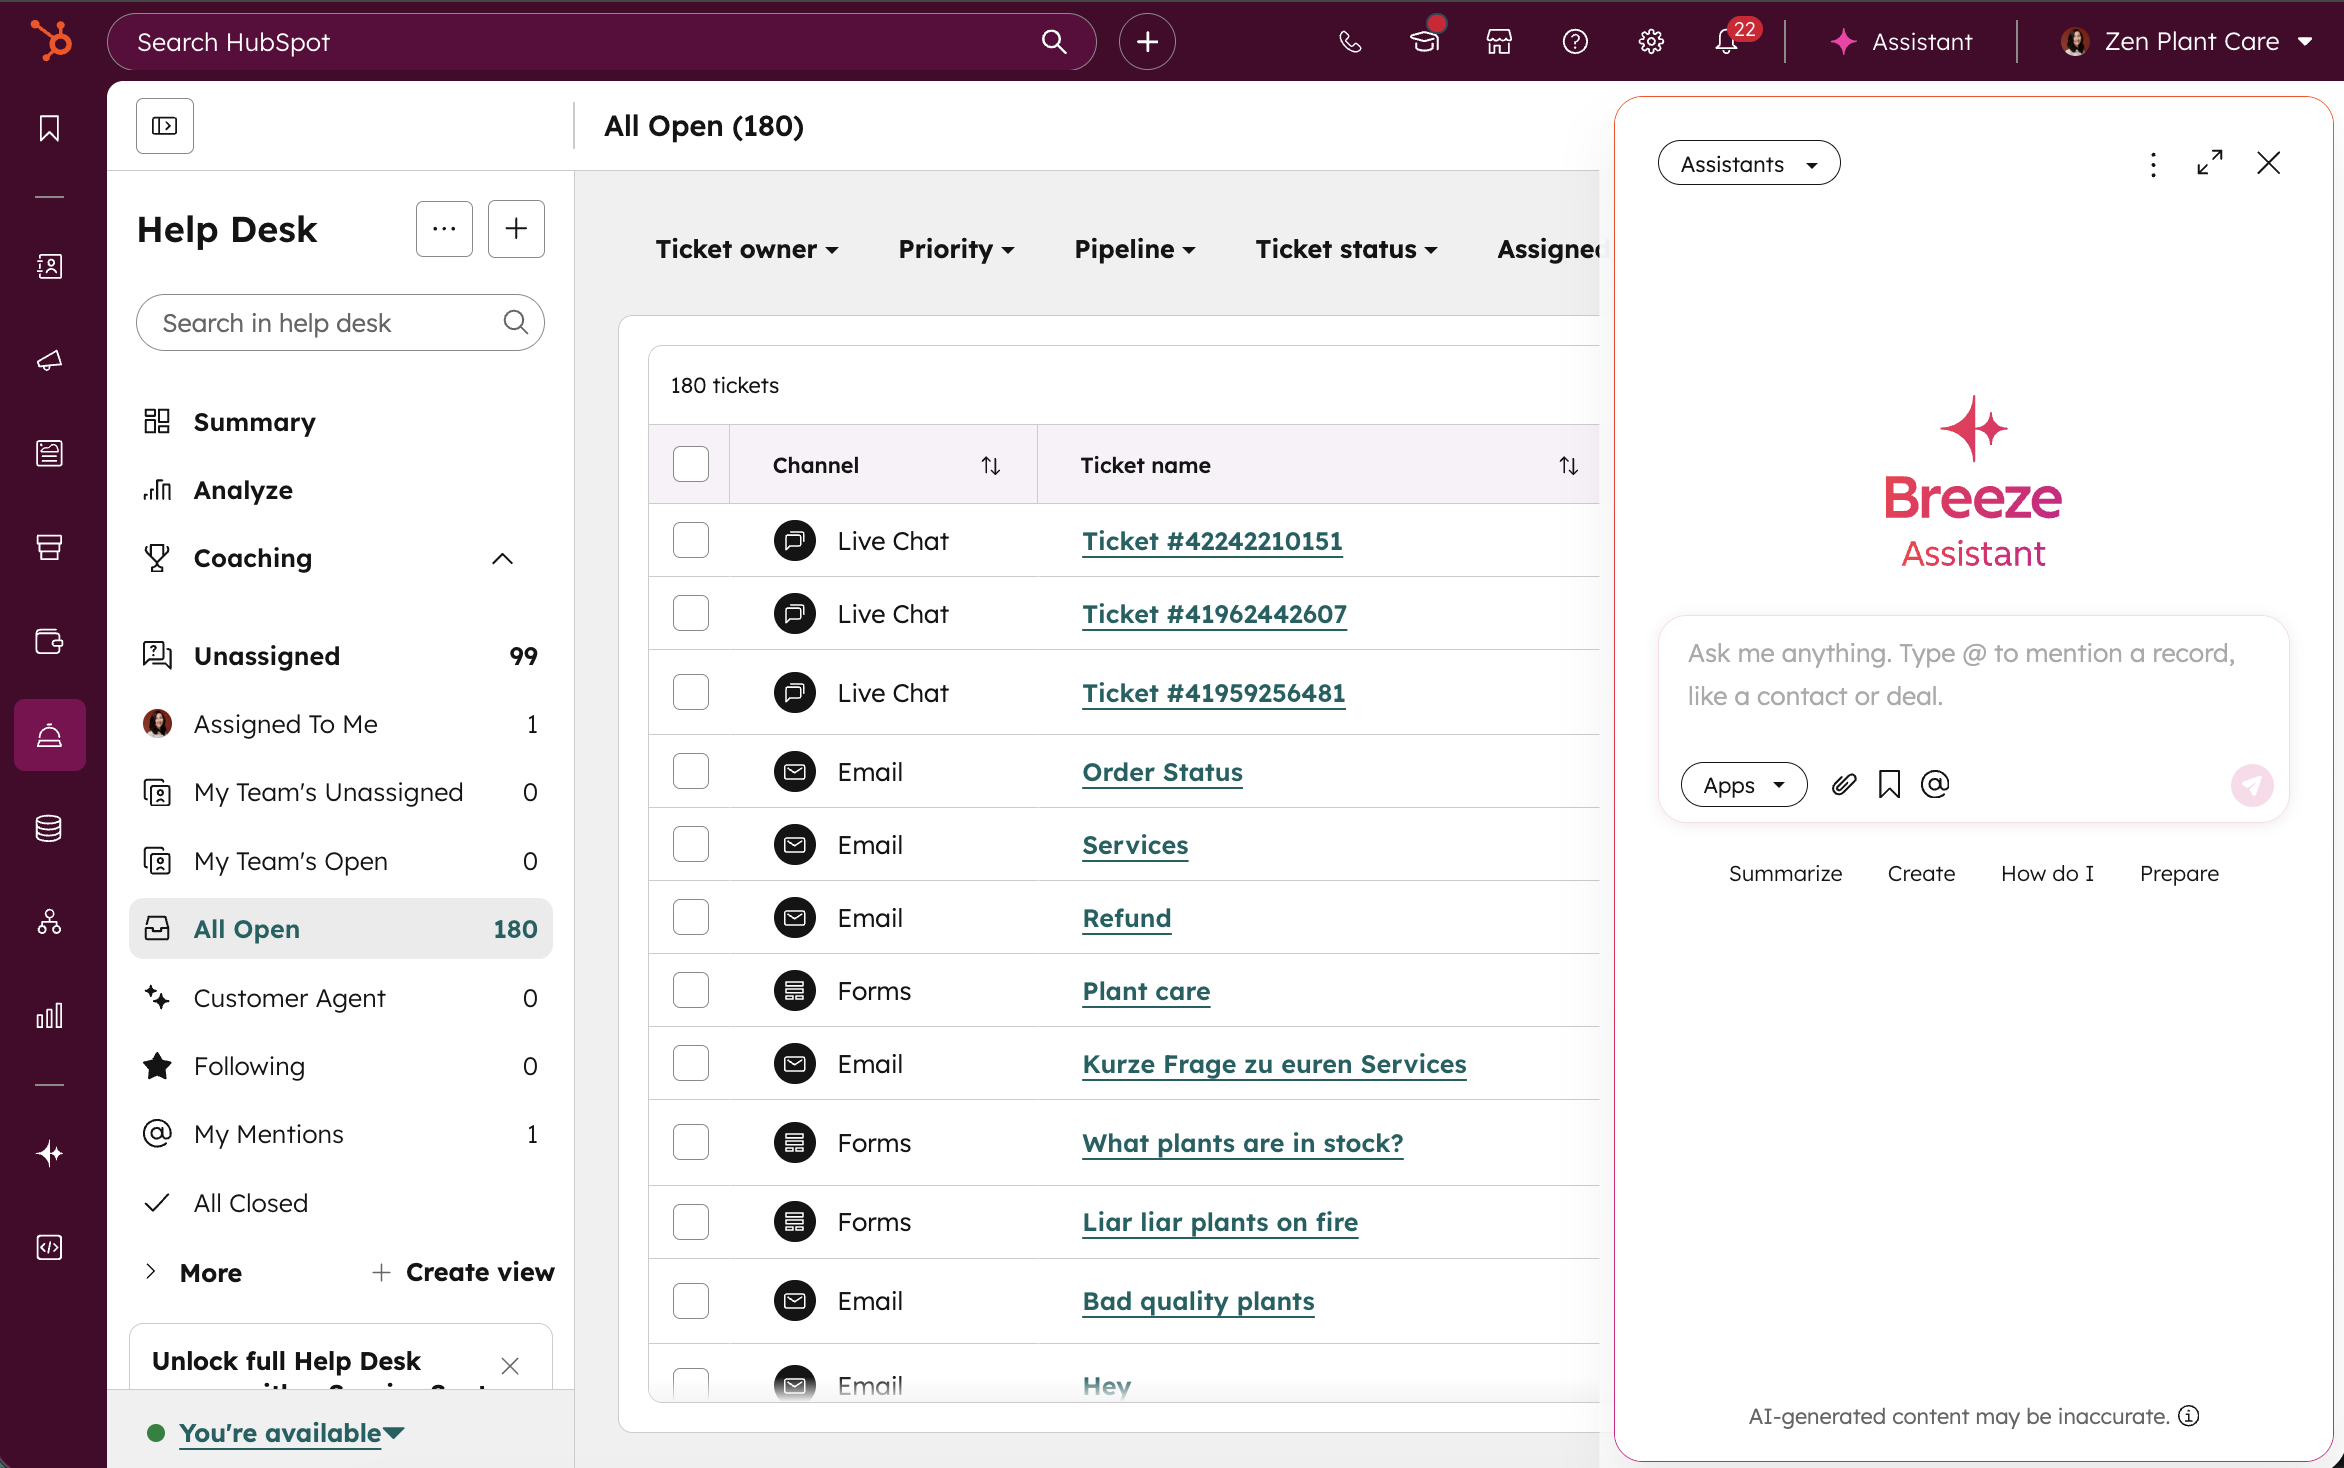The width and height of the screenshot is (2344, 1468).
Task: Click the @ mention icon in Breeze panel
Action: coord(1936,785)
